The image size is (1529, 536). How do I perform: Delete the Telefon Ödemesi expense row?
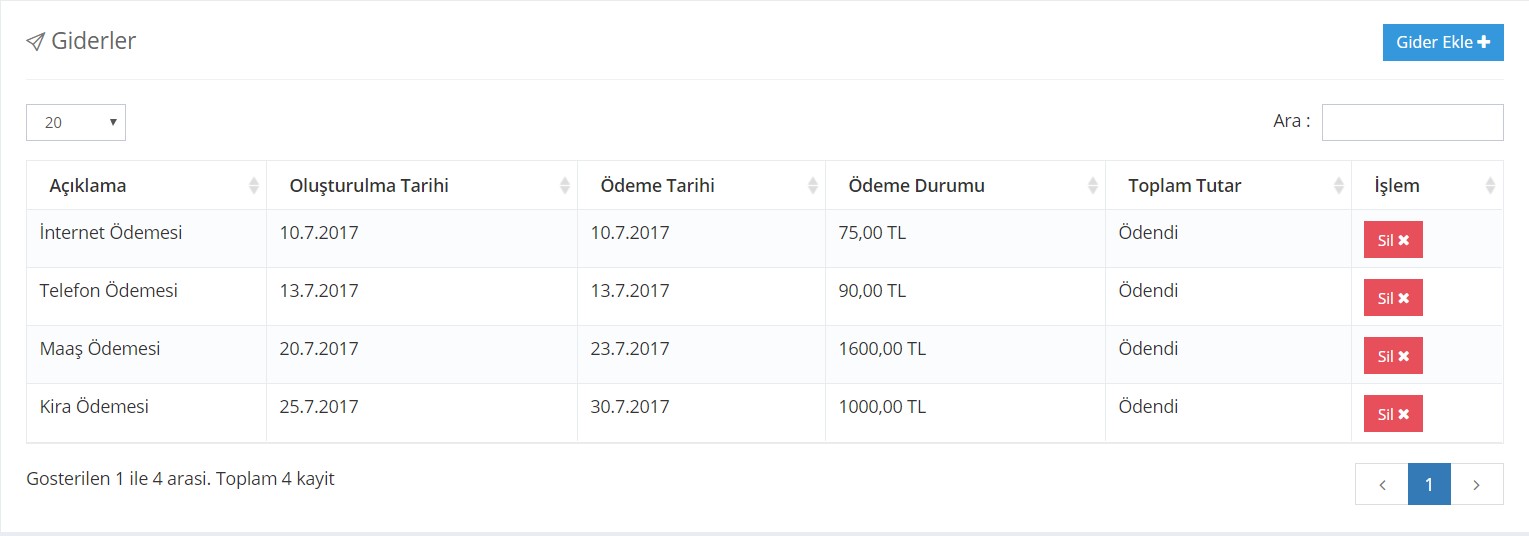click(x=1393, y=298)
